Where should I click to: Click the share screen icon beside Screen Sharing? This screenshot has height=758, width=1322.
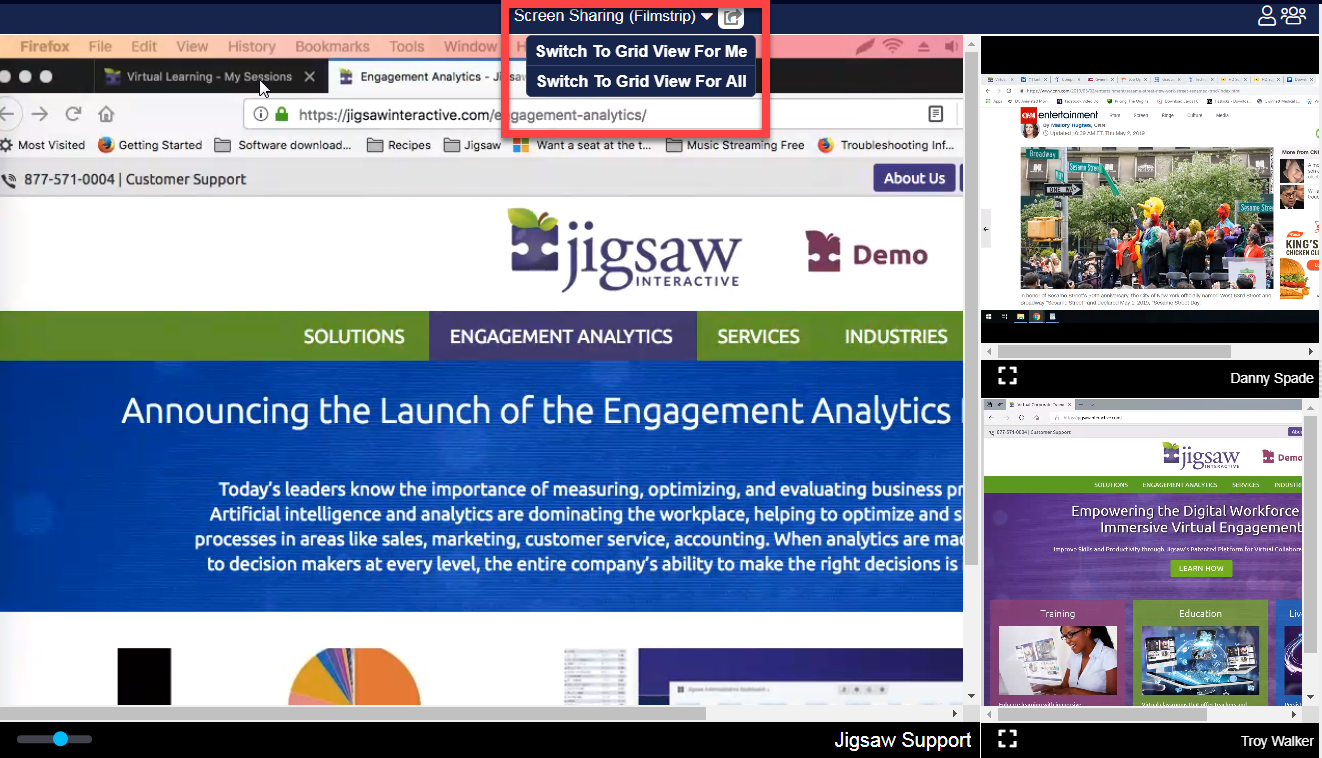(731, 17)
